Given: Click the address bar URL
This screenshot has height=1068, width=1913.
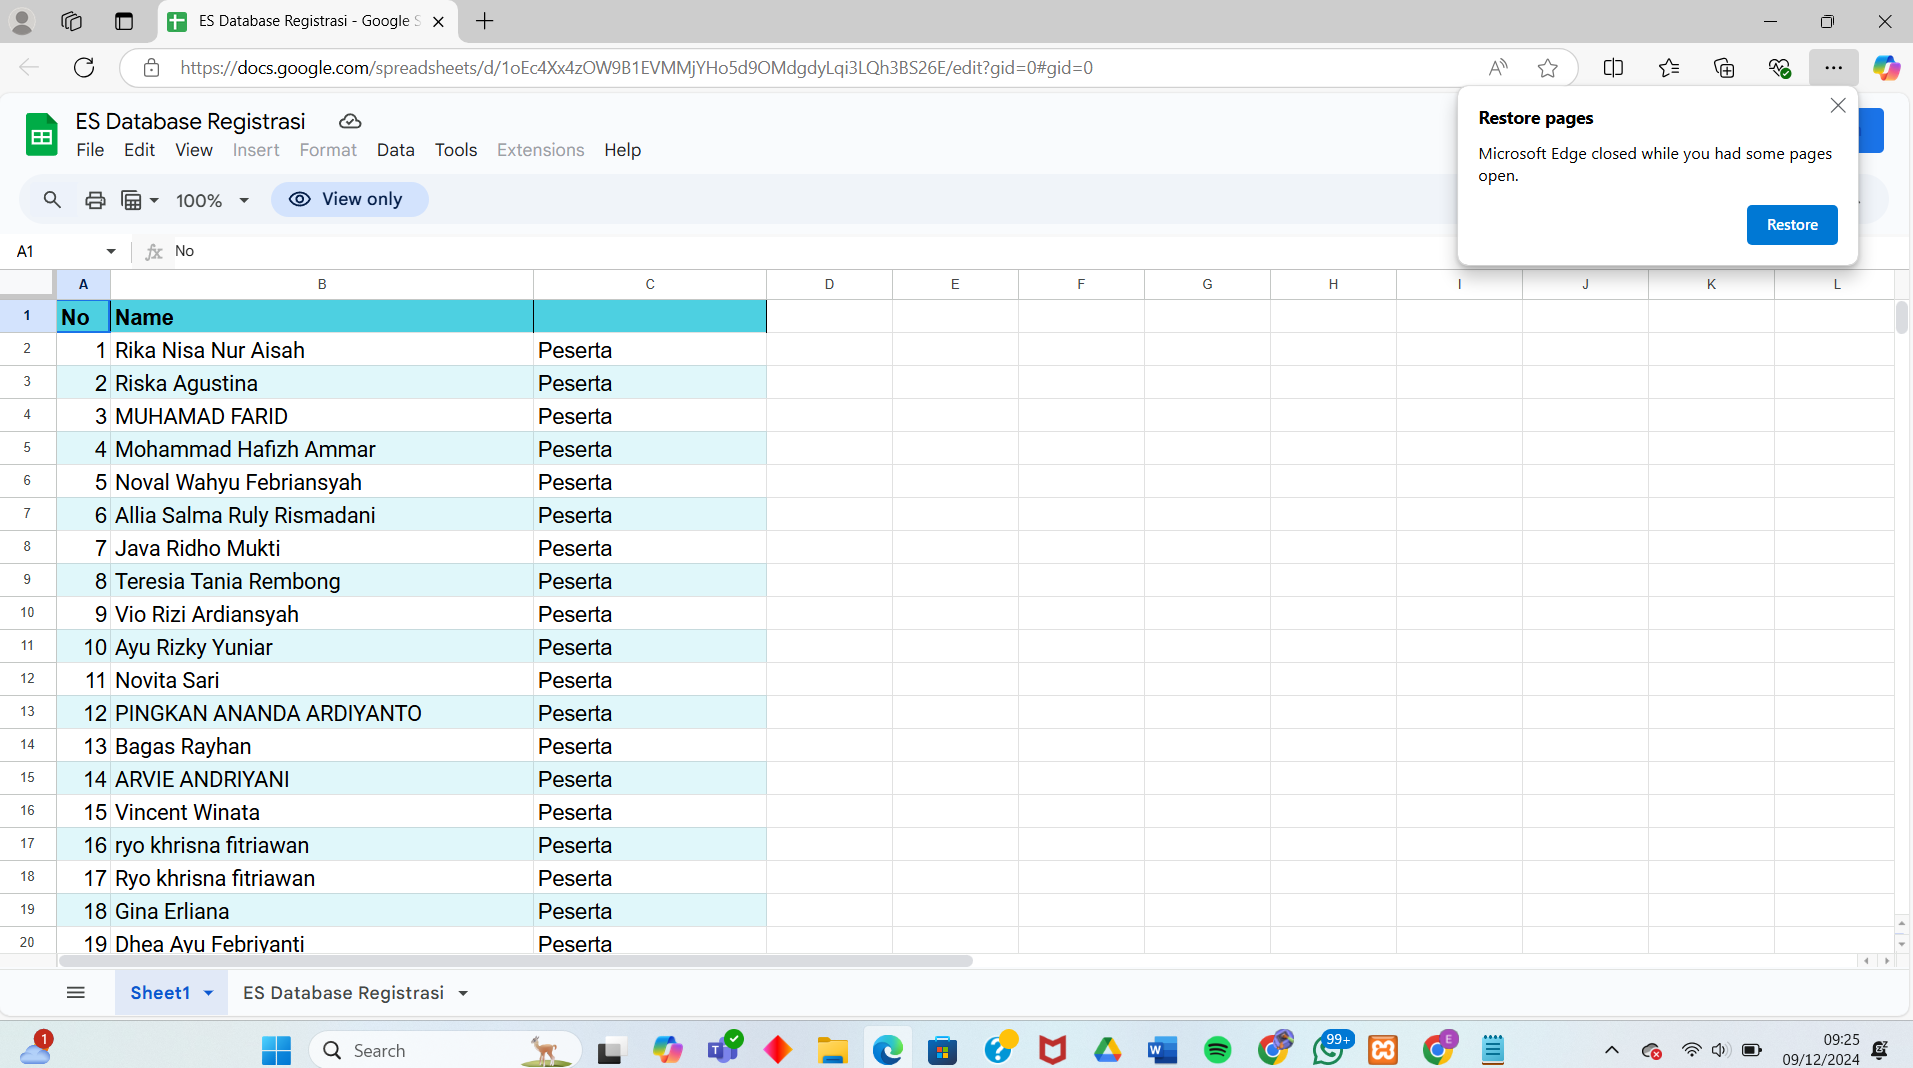Looking at the screenshot, I should pos(636,68).
